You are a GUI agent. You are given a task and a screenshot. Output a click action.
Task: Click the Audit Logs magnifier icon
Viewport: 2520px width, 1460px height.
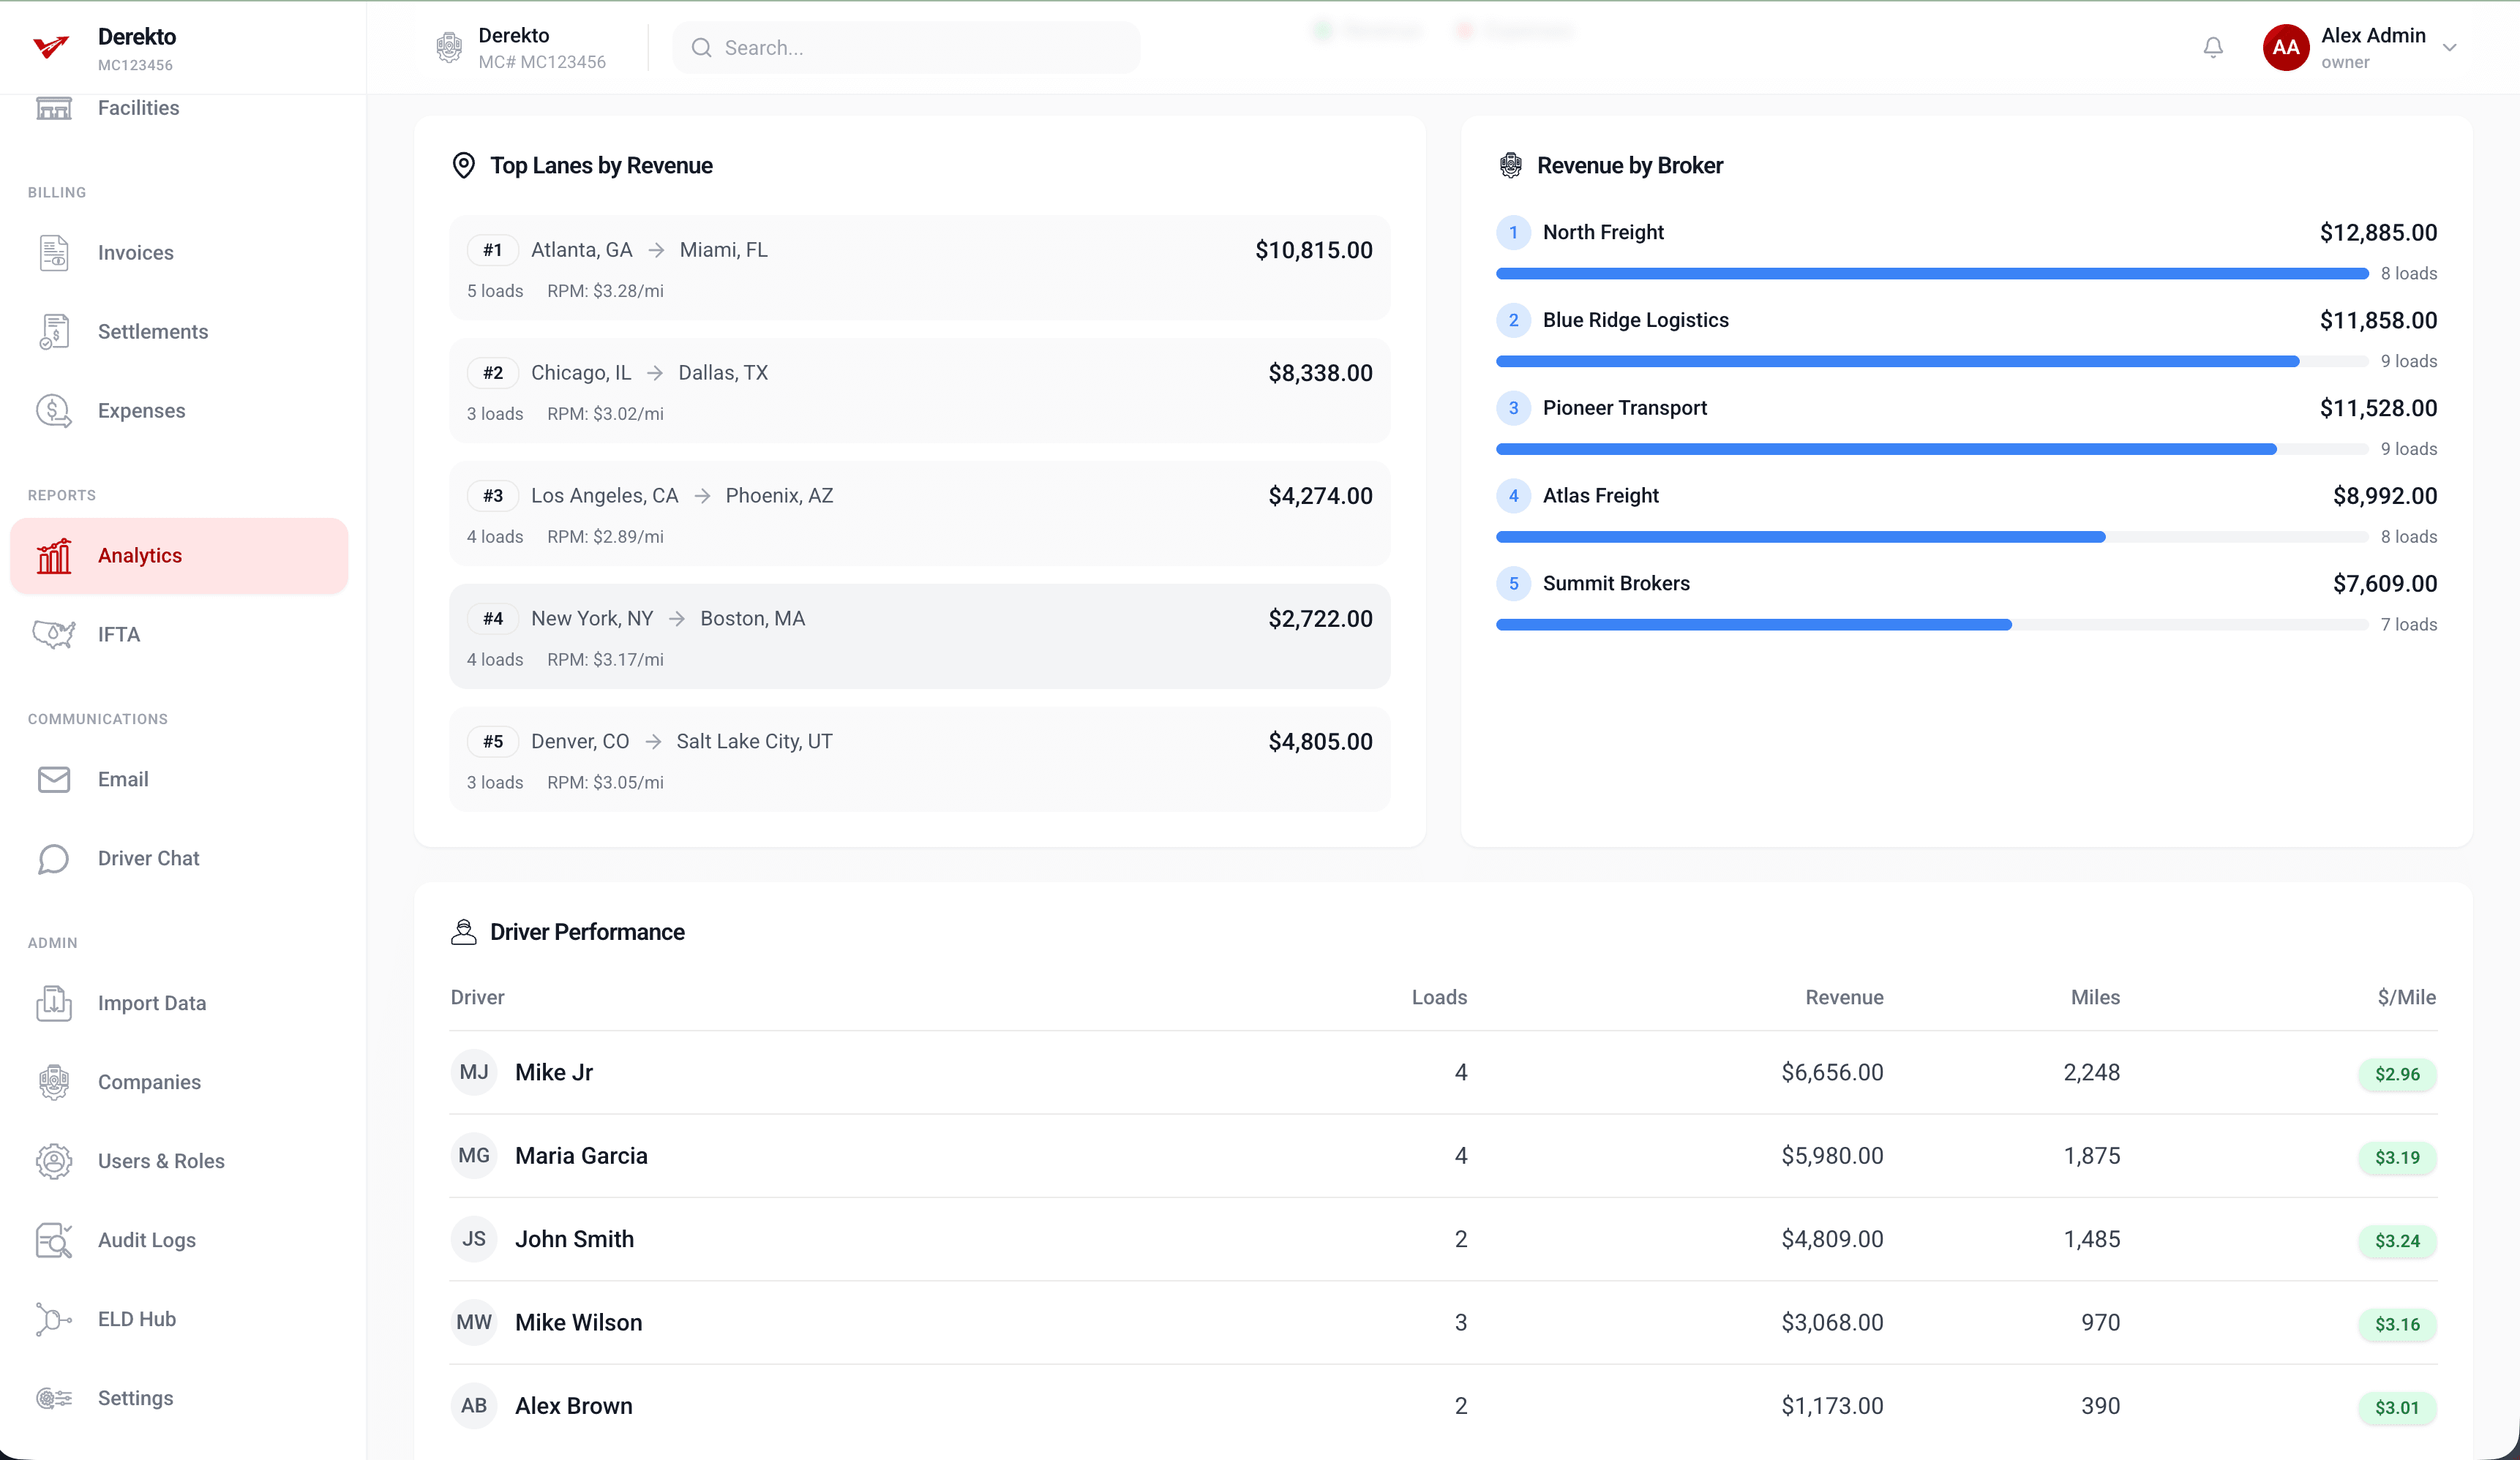(54, 1240)
